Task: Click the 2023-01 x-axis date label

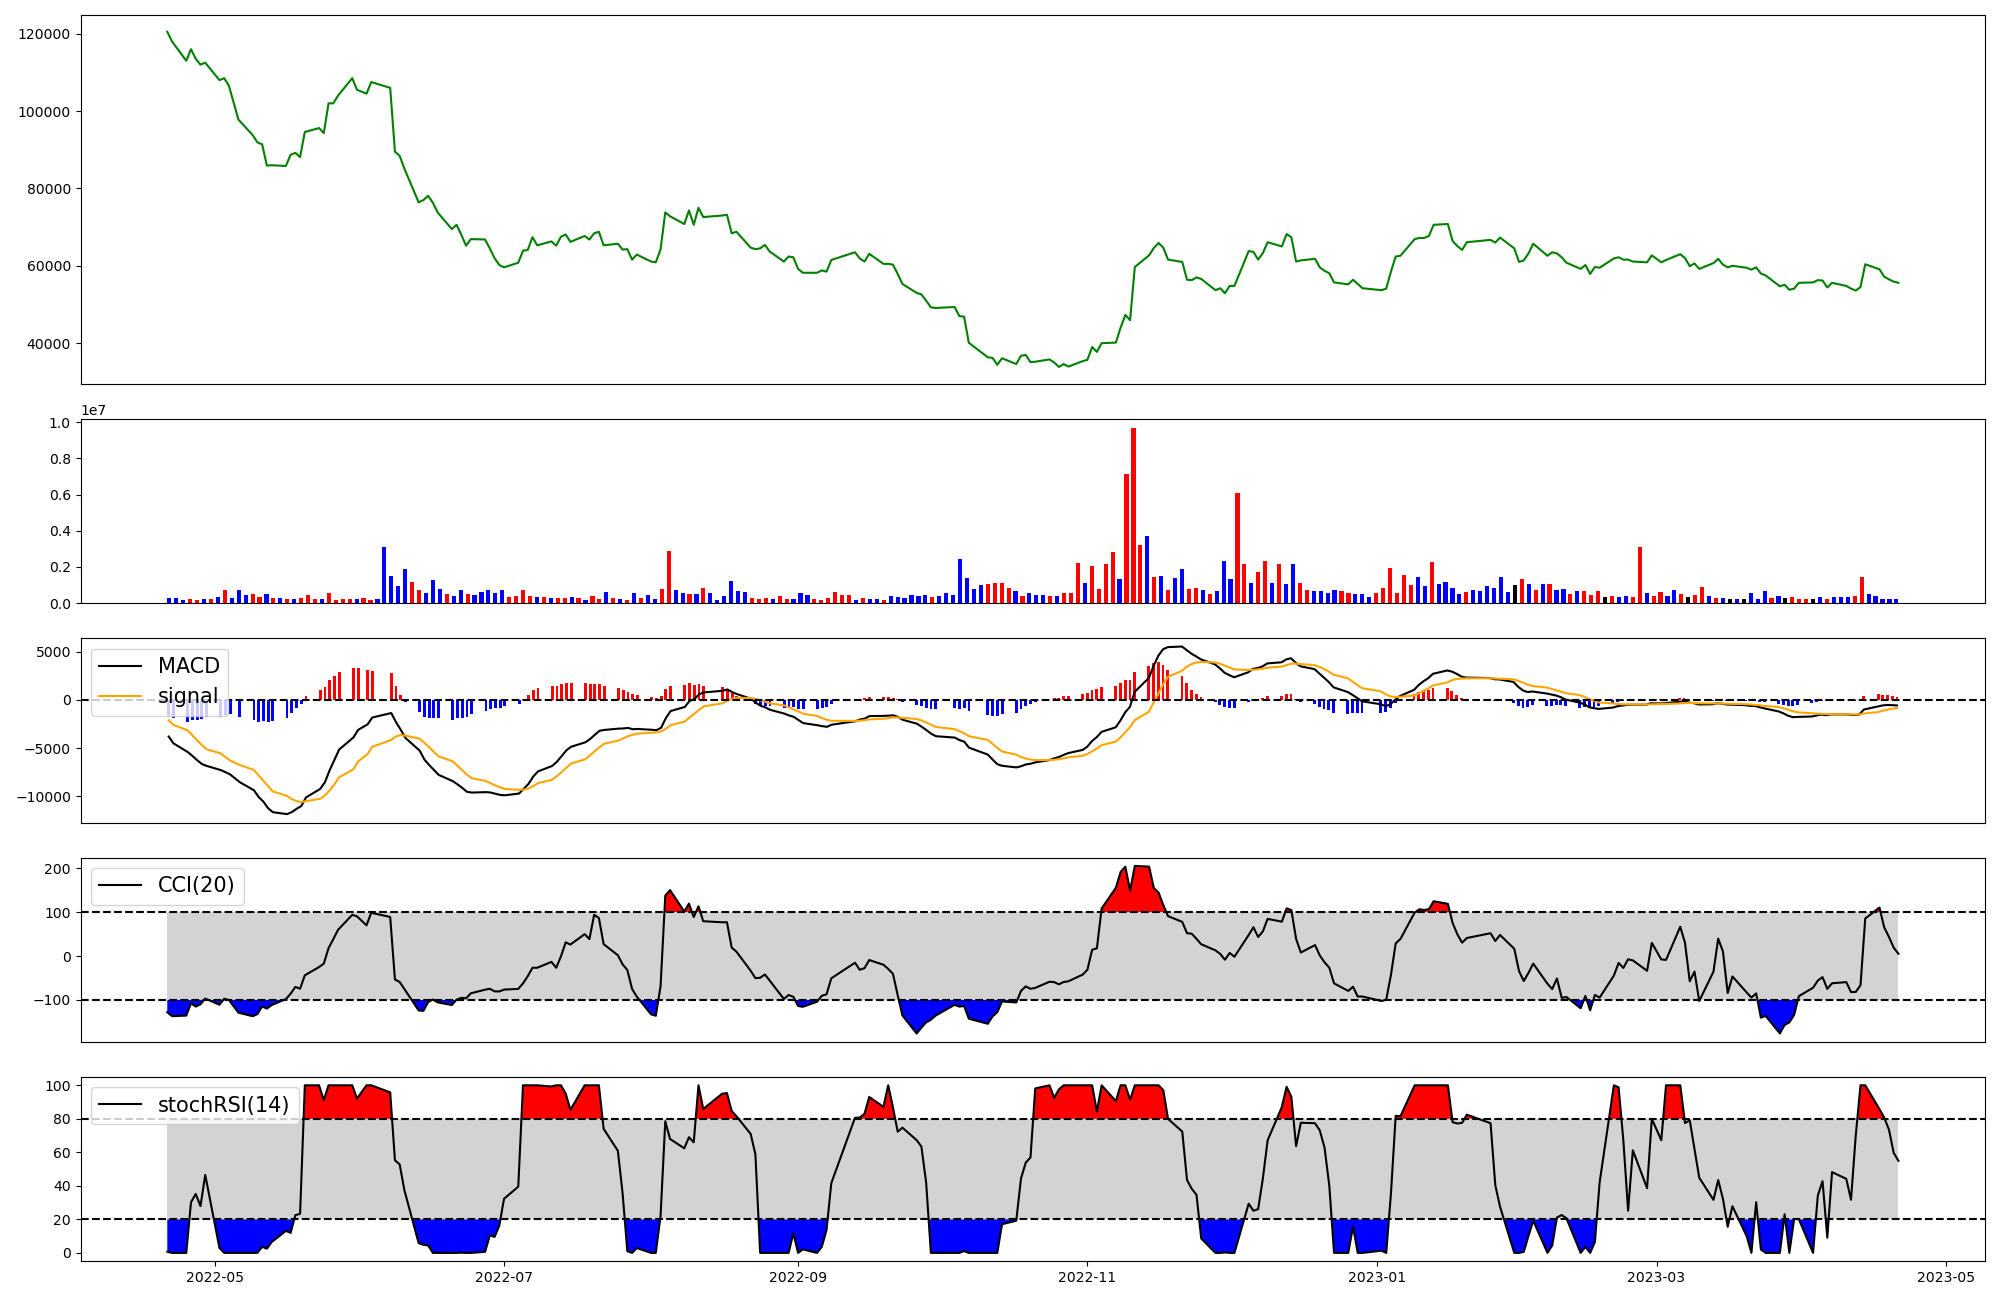Action: 1377,1277
